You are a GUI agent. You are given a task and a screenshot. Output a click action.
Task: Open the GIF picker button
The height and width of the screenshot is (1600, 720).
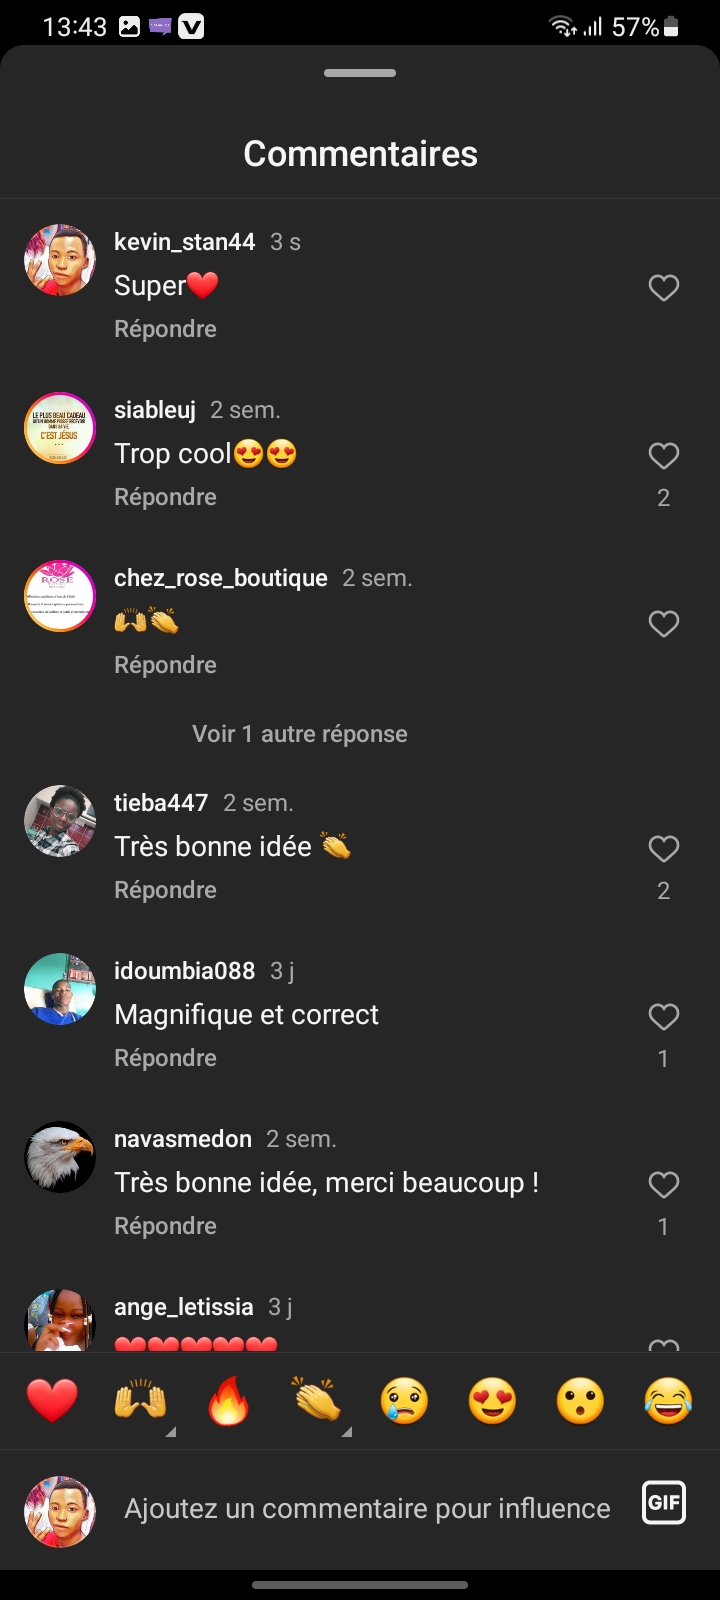click(x=664, y=1502)
